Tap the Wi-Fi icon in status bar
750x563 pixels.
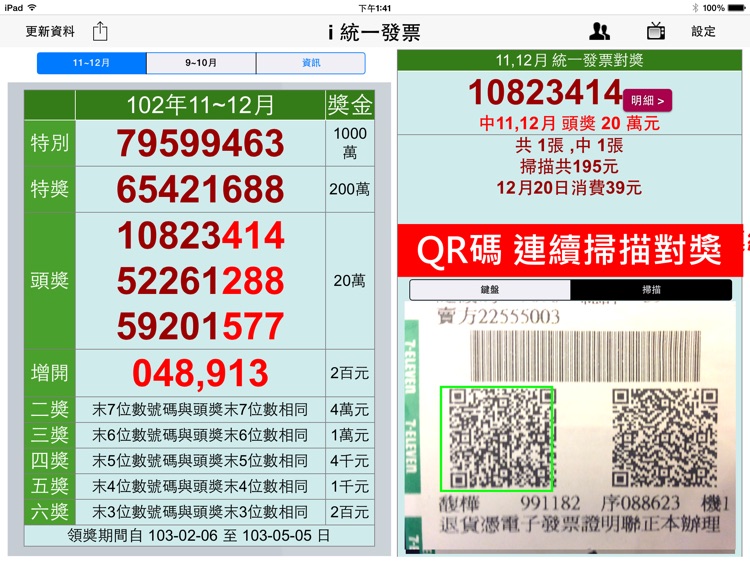pos(32,8)
